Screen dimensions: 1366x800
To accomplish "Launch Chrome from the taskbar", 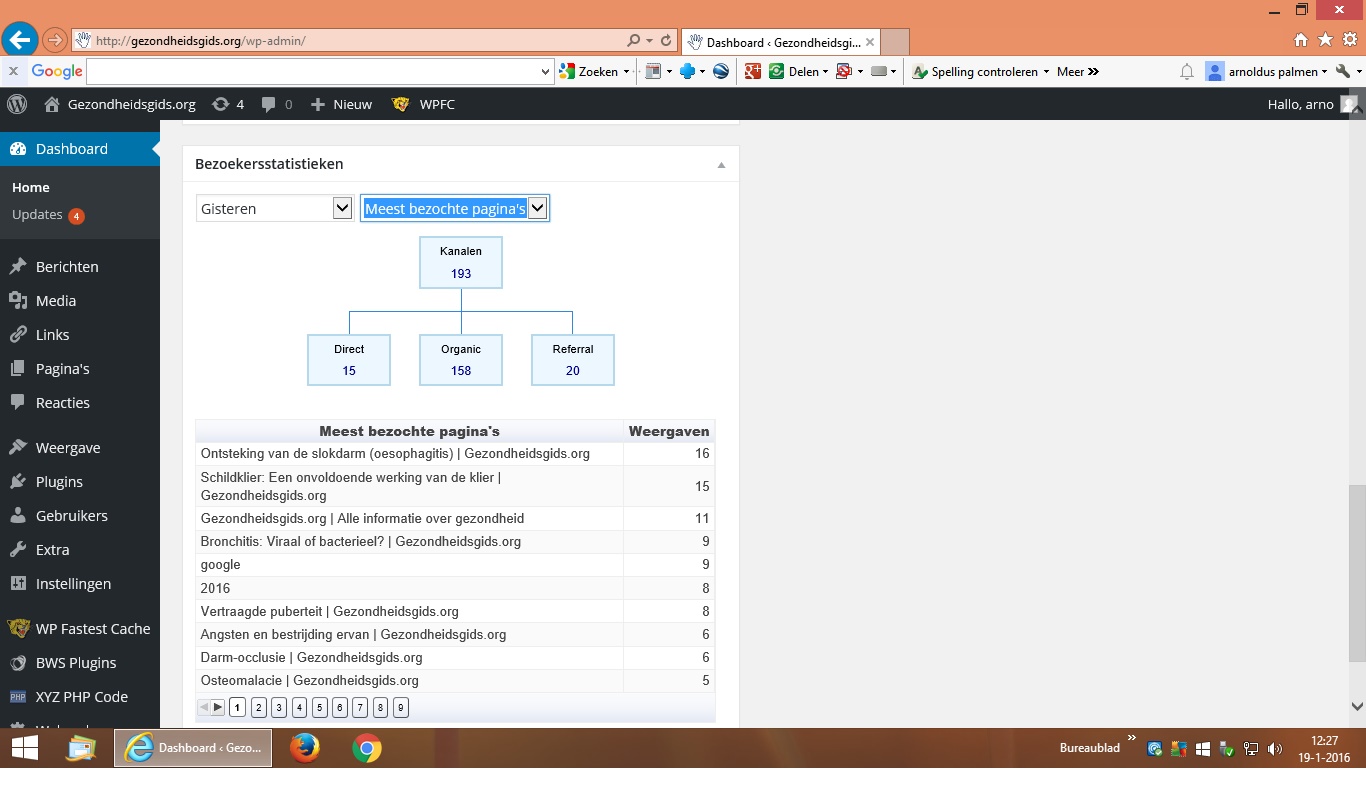I will [x=367, y=748].
